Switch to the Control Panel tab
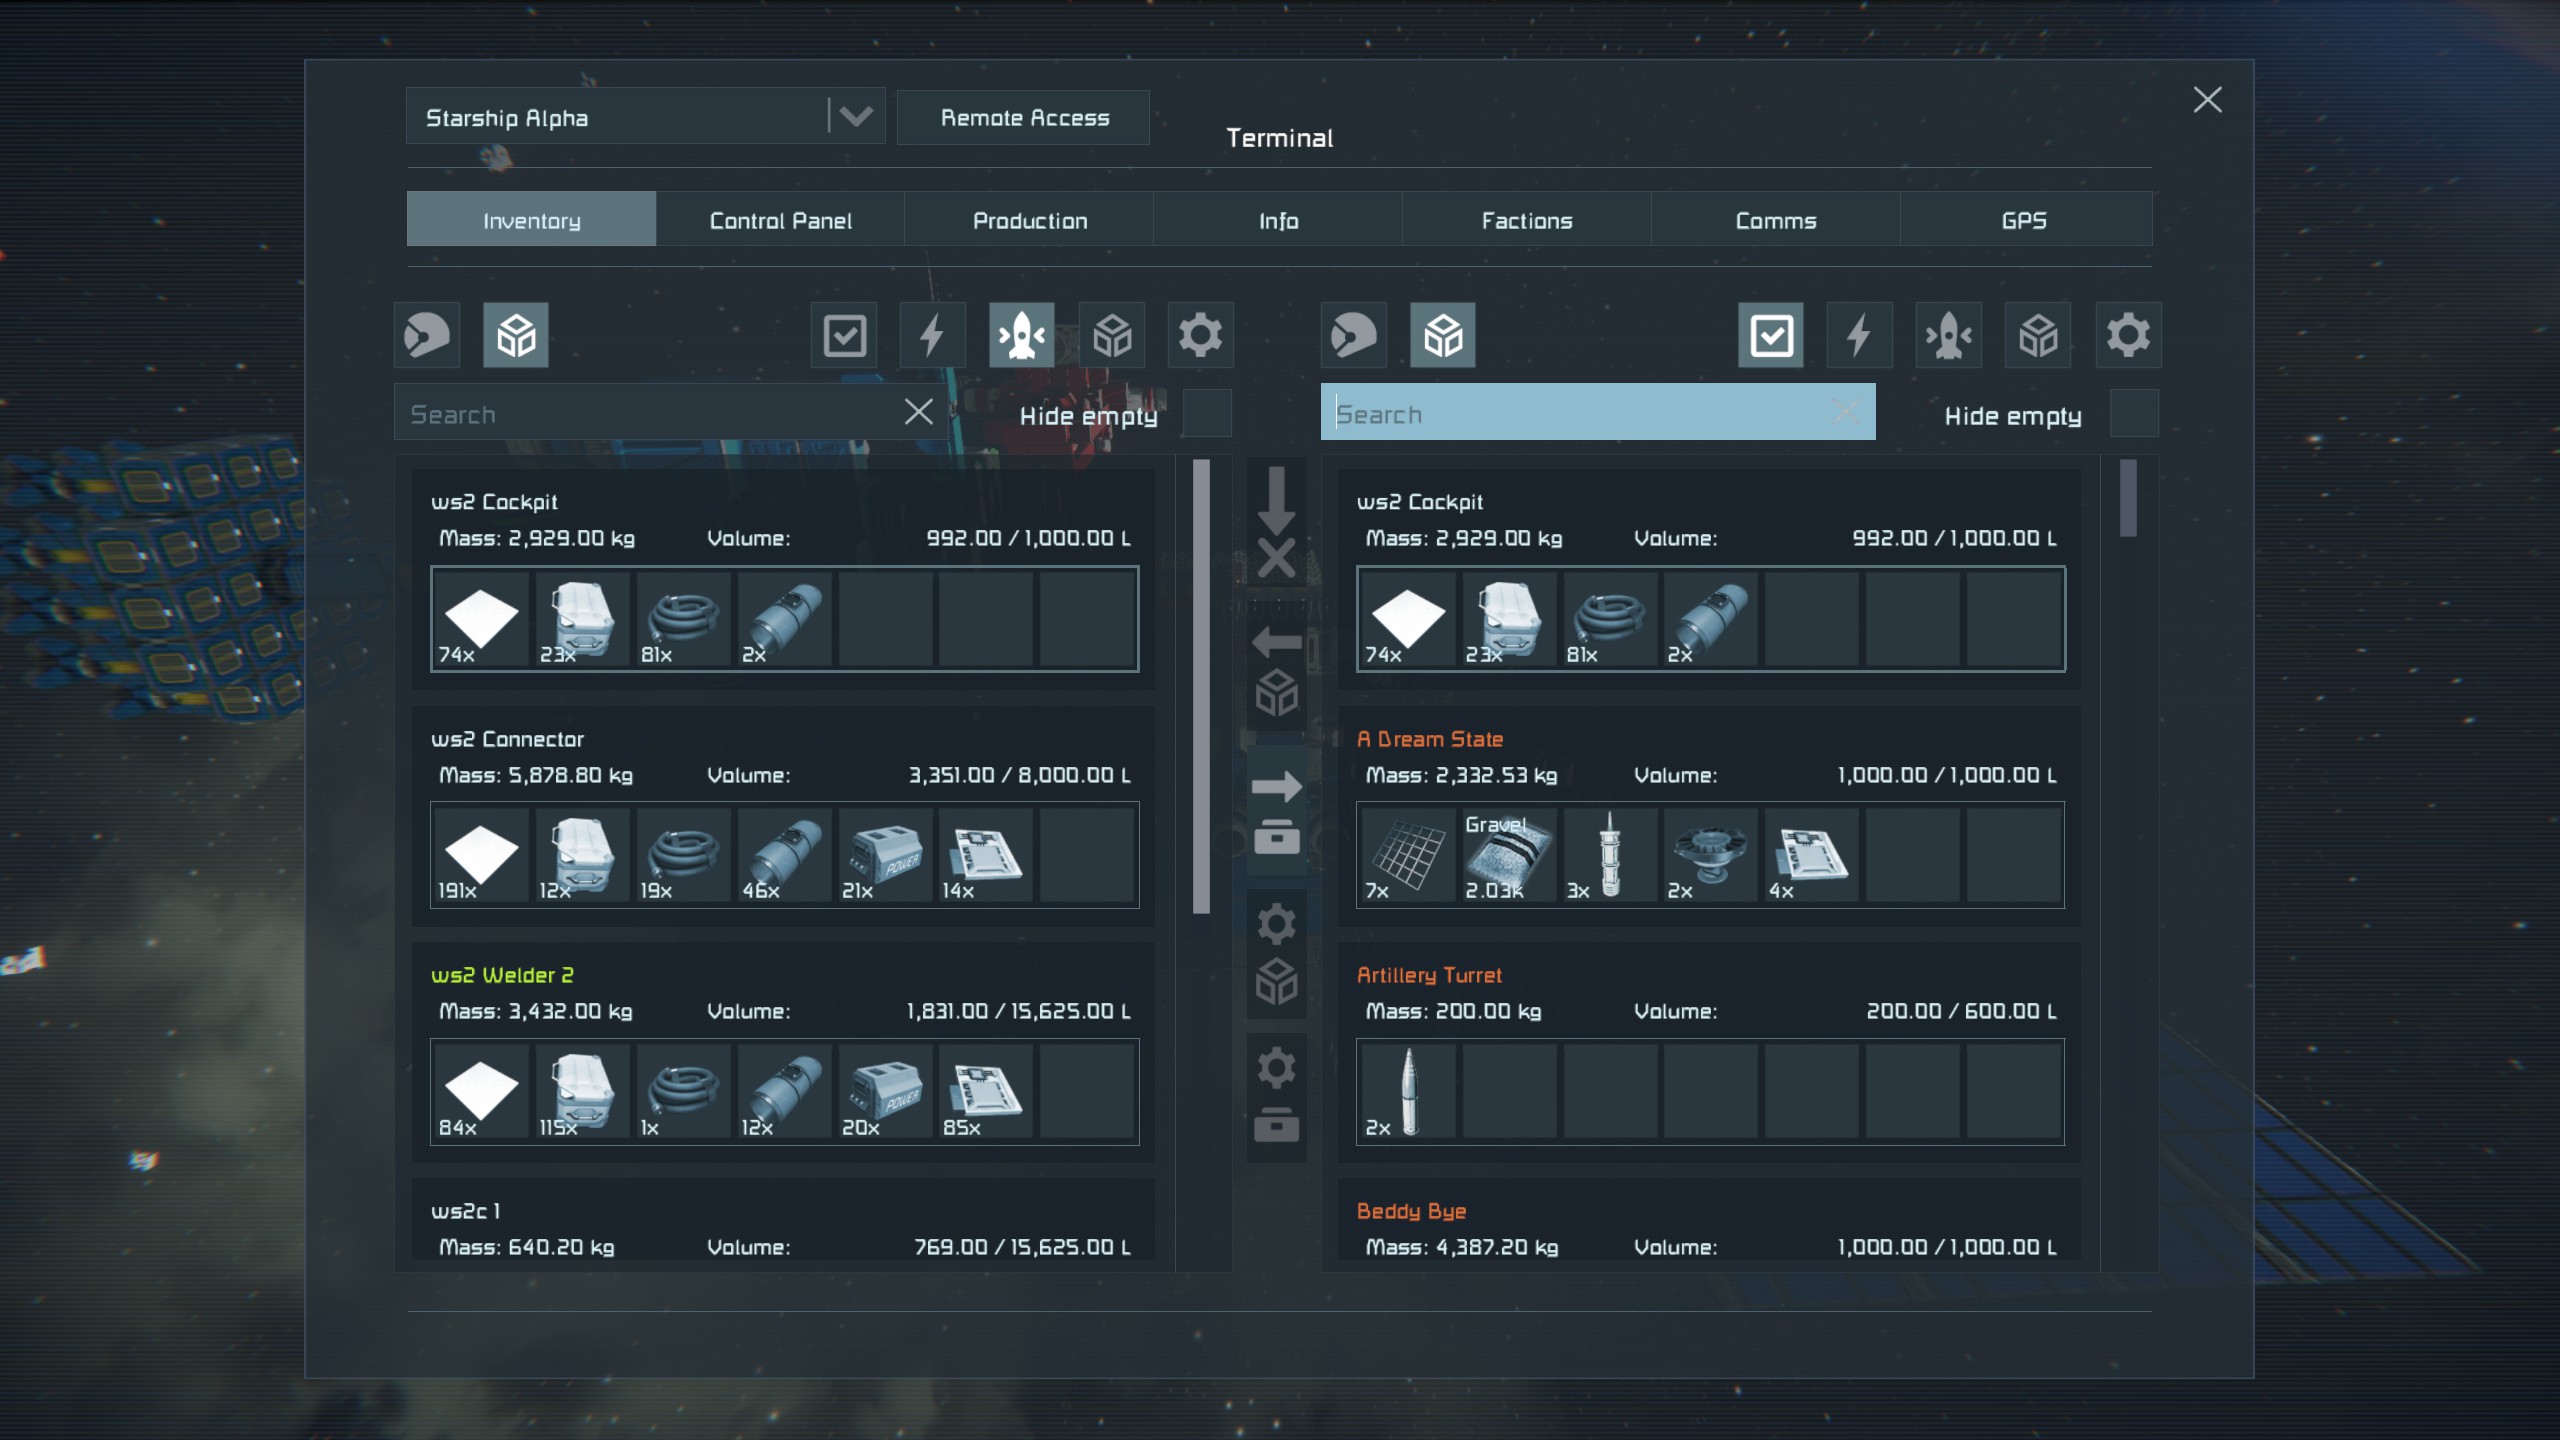 pyautogui.click(x=780, y=220)
